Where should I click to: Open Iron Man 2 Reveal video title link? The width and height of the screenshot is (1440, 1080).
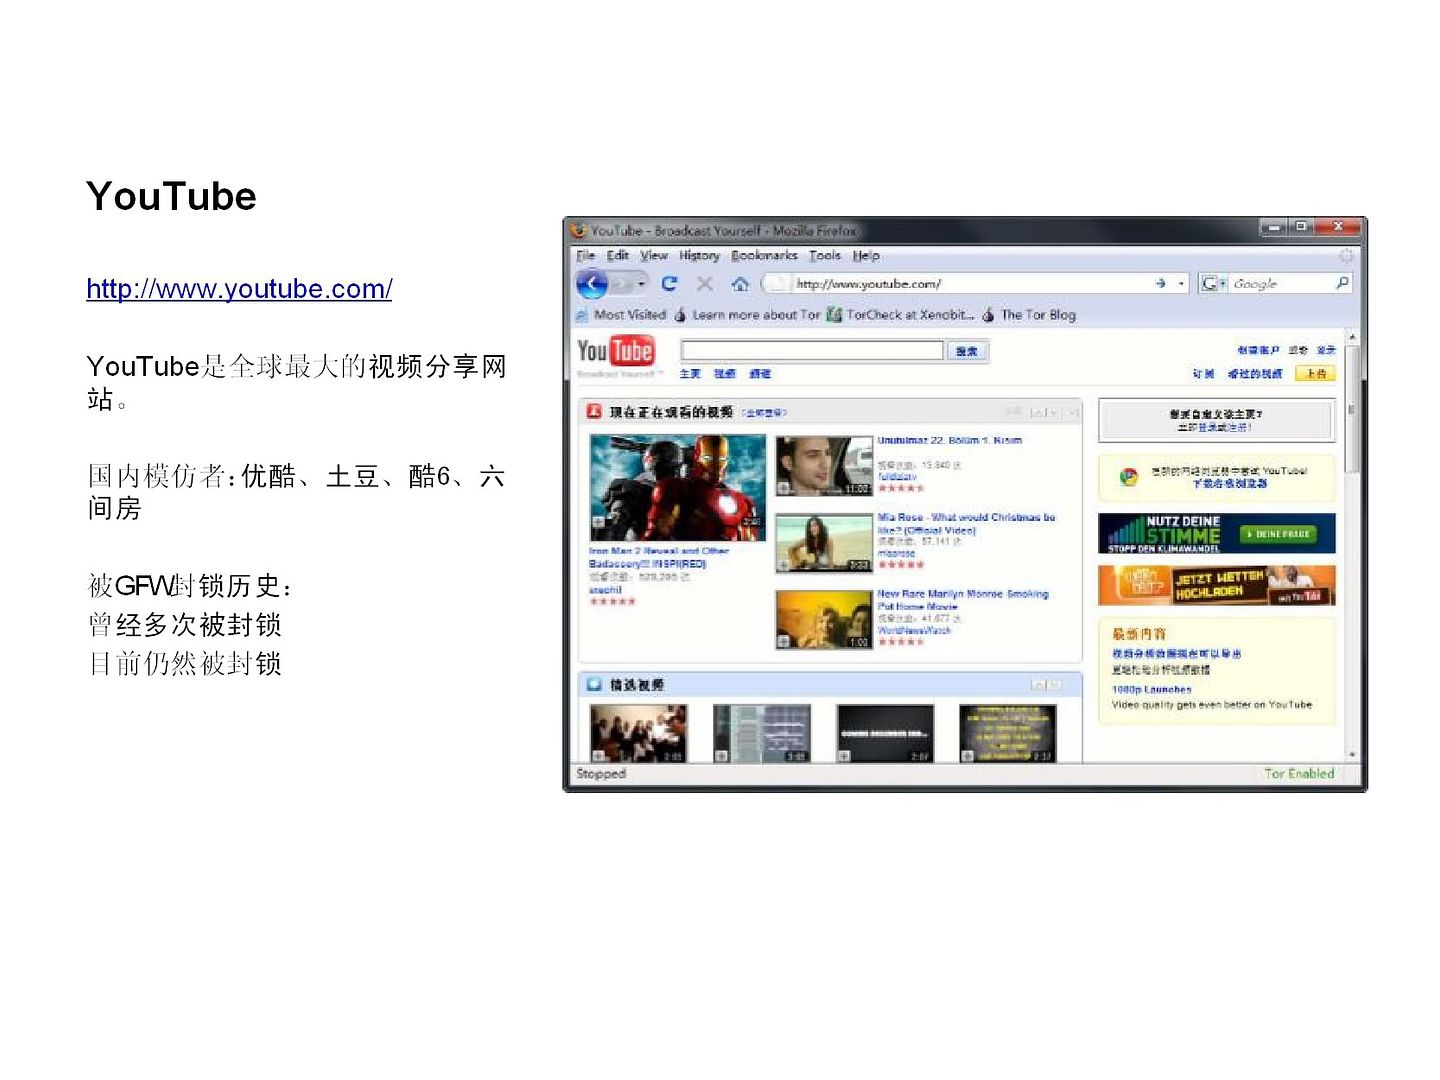(x=659, y=557)
